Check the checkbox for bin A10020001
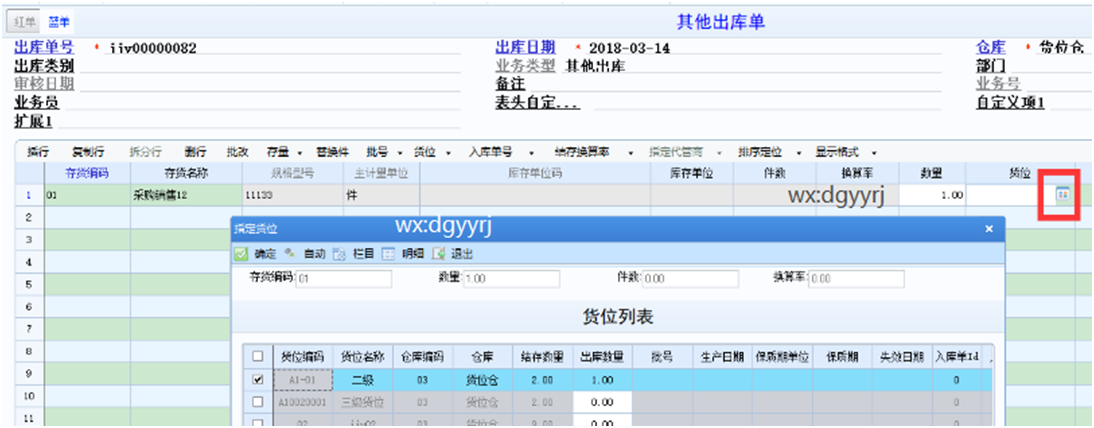This screenshot has height=428, width=1094. 257,402
